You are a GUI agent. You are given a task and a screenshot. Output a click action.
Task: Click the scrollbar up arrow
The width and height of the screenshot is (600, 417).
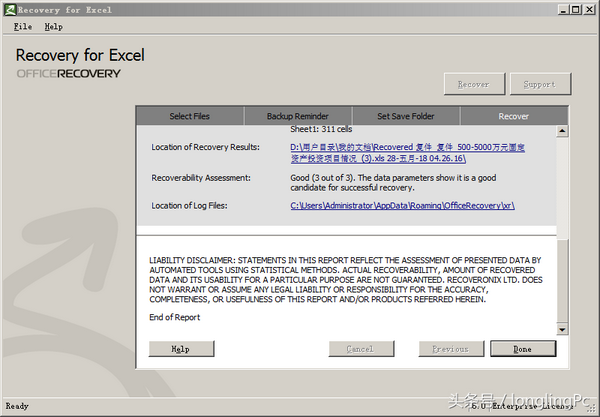(562, 131)
